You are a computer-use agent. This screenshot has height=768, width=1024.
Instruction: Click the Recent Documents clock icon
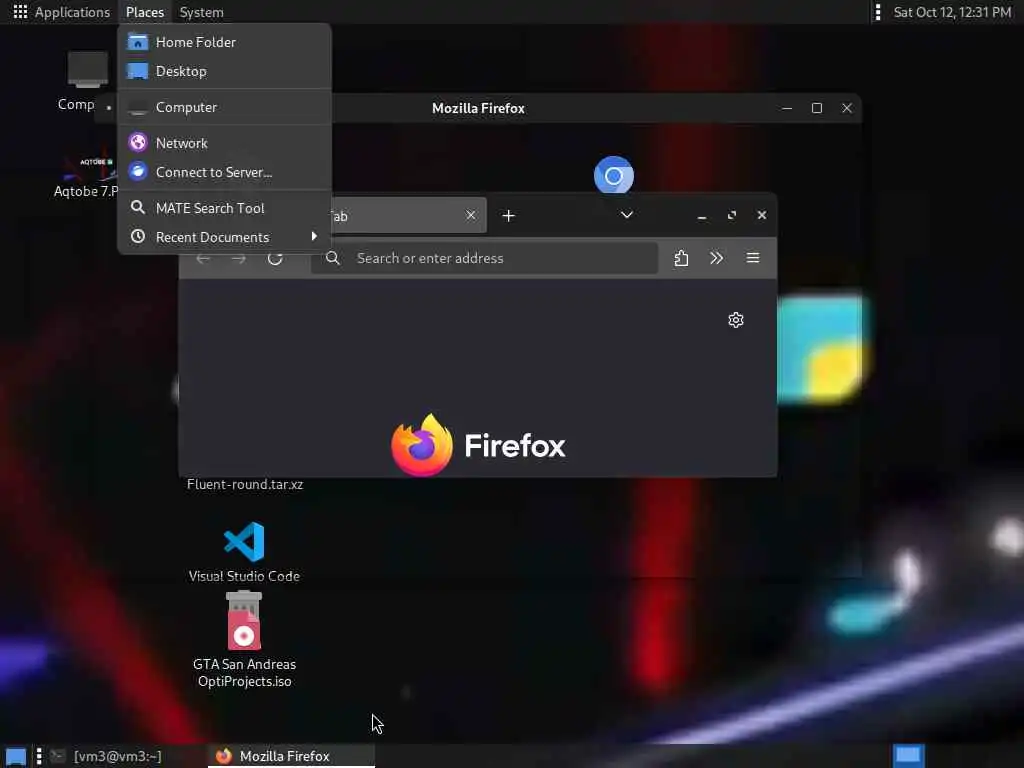[x=138, y=236]
